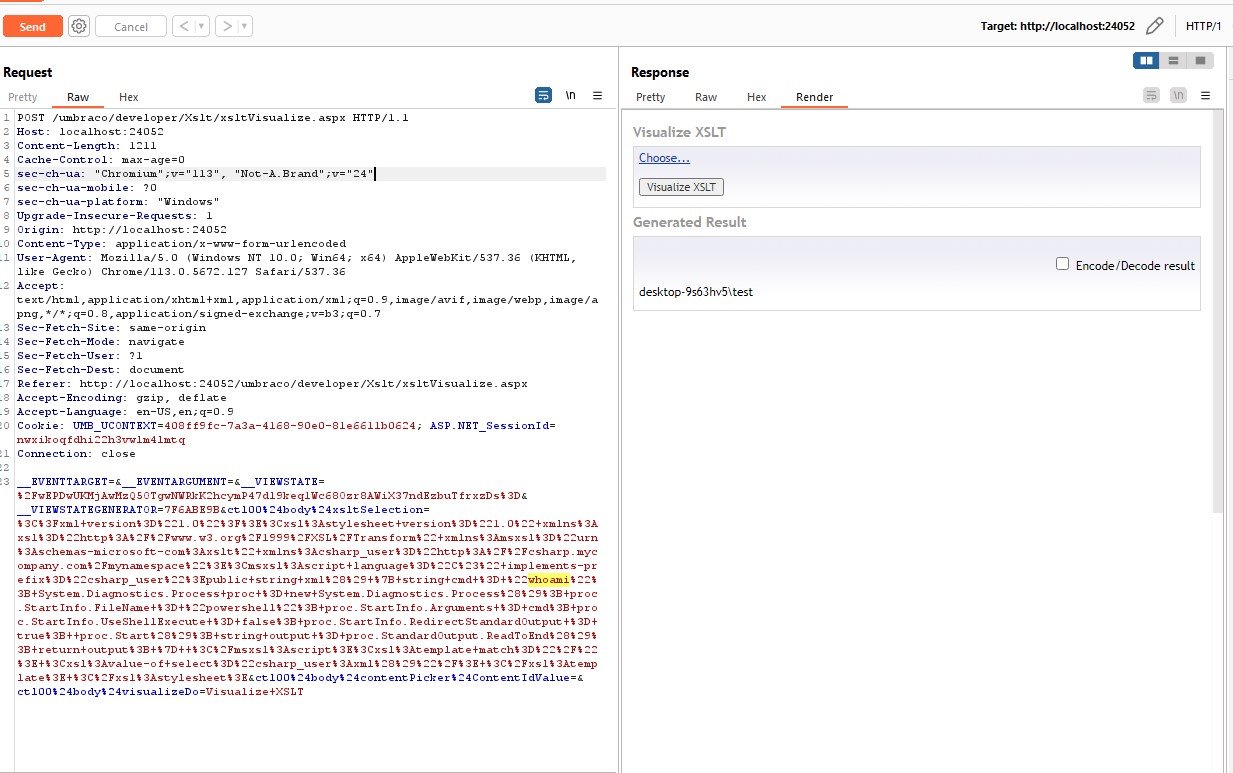Screen dimensions: 1233x773
Task: Click the __VIEWSTATEGENERATOR parameter name
Action: coord(88,510)
